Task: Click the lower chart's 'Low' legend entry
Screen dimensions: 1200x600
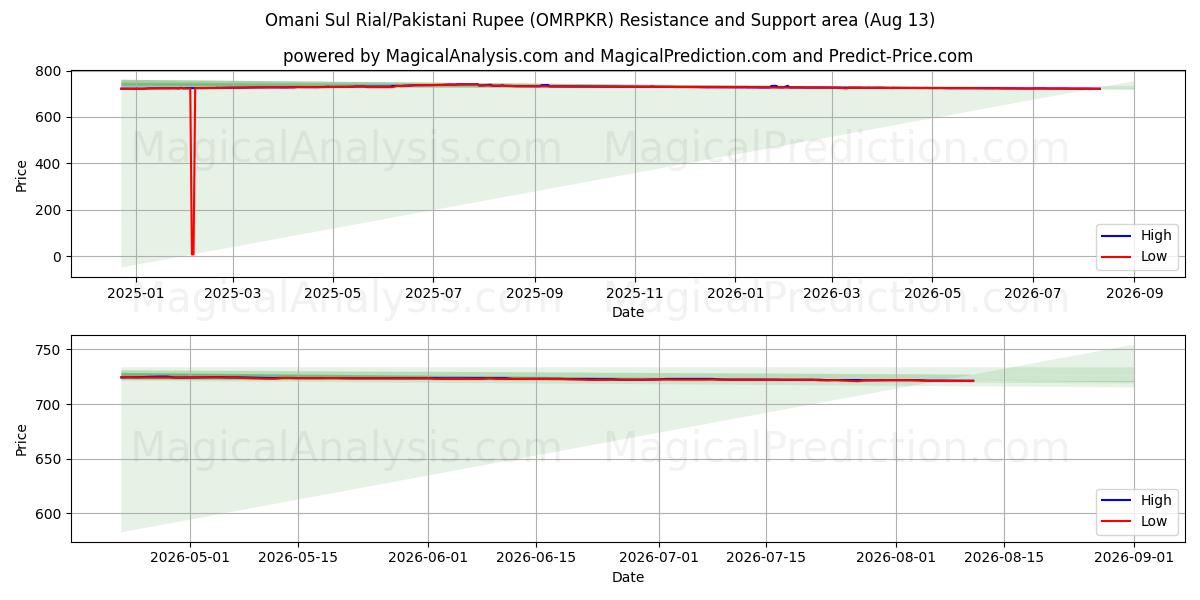Action: [1135, 521]
